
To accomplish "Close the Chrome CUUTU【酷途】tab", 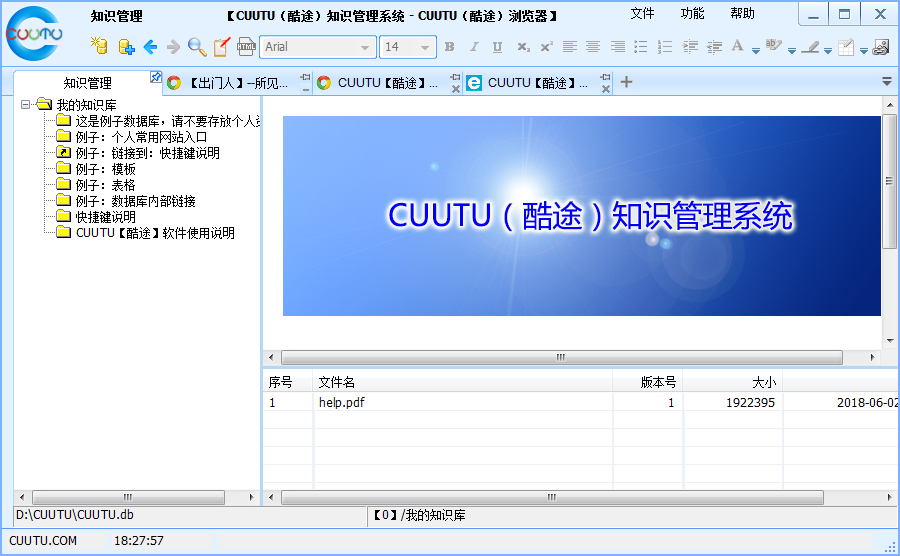I will coord(455,89).
